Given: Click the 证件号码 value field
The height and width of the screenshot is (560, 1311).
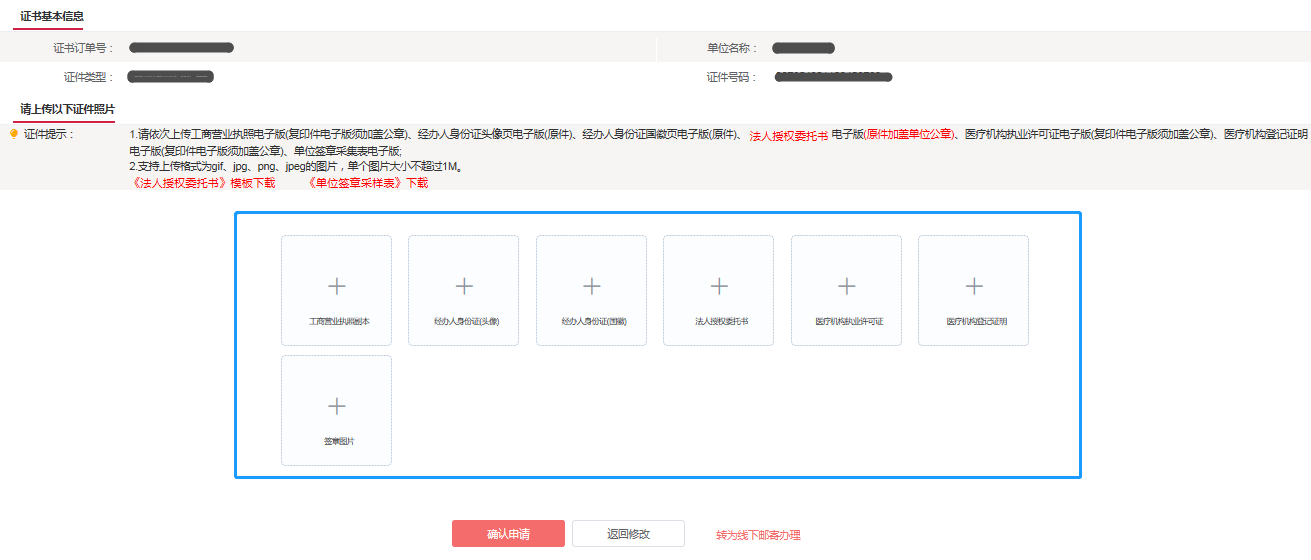Looking at the screenshot, I should pyautogui.click(x=833, y=77).
